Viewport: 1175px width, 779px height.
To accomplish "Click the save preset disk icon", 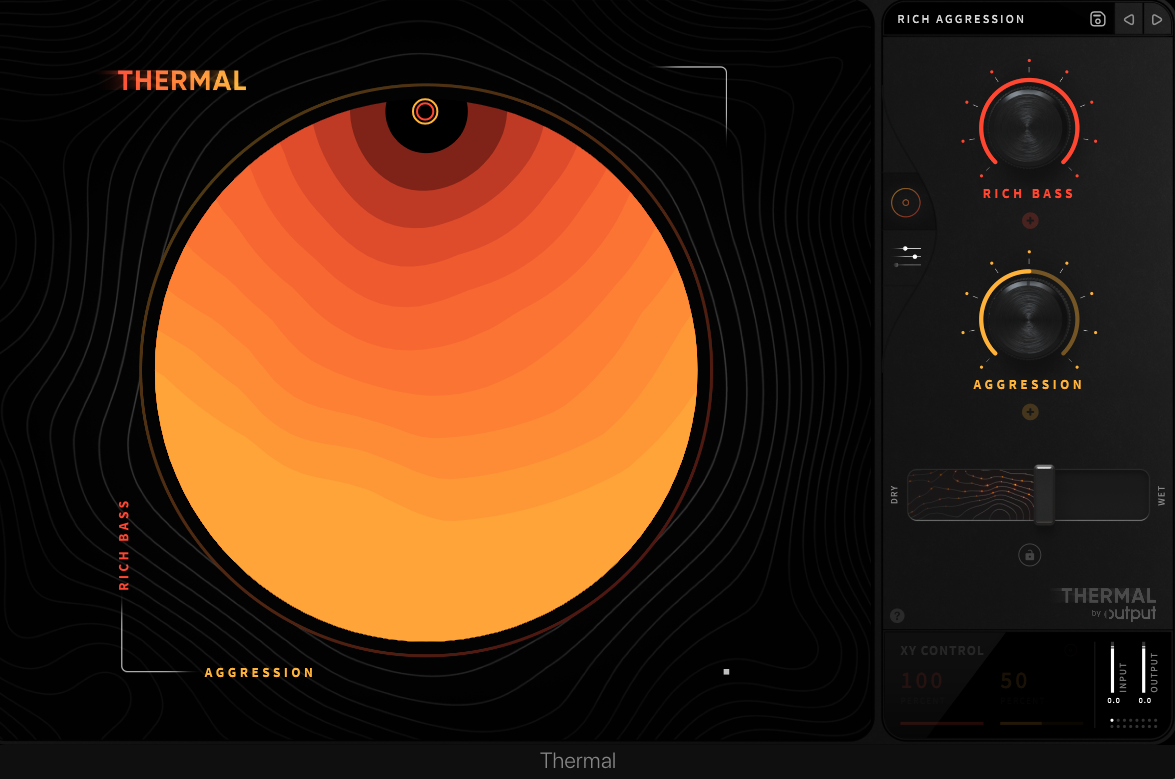I will tap(1097, 19).
